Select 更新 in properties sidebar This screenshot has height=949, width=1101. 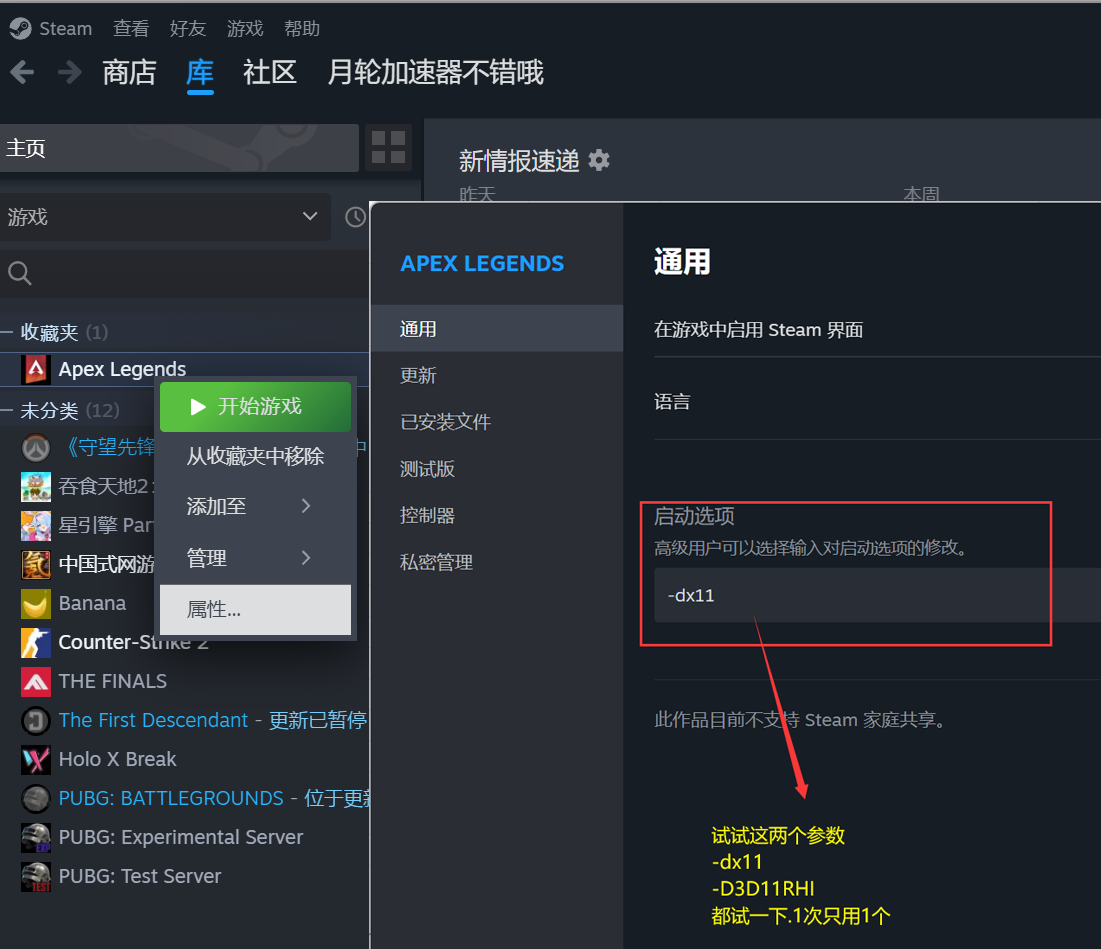pos(497,376)
